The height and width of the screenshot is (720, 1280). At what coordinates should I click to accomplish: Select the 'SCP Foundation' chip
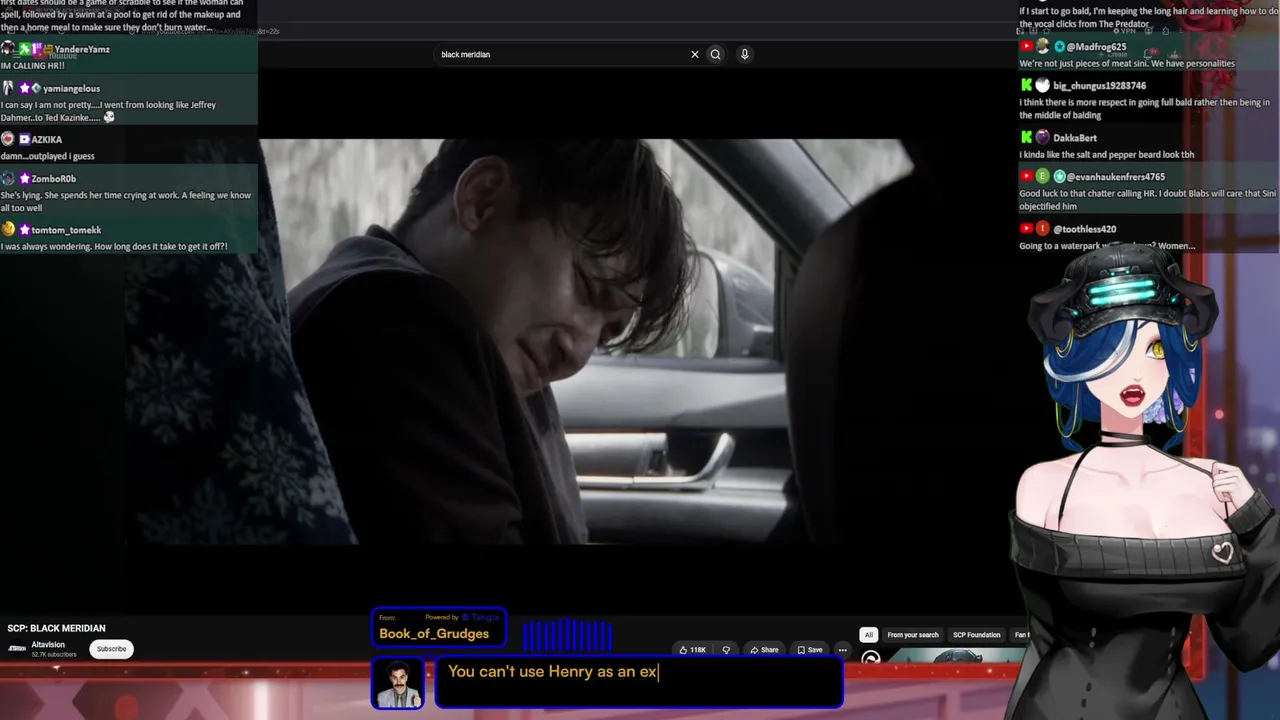click(x=977, y=635)
